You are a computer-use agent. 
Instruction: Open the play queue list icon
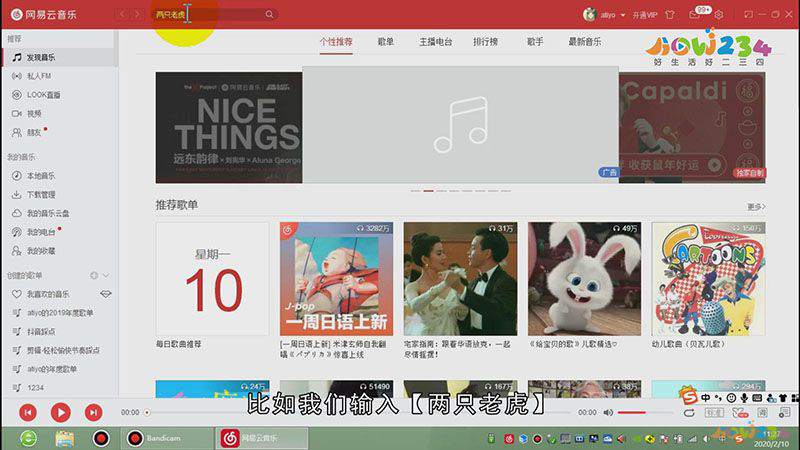click(x=785, y=412)
